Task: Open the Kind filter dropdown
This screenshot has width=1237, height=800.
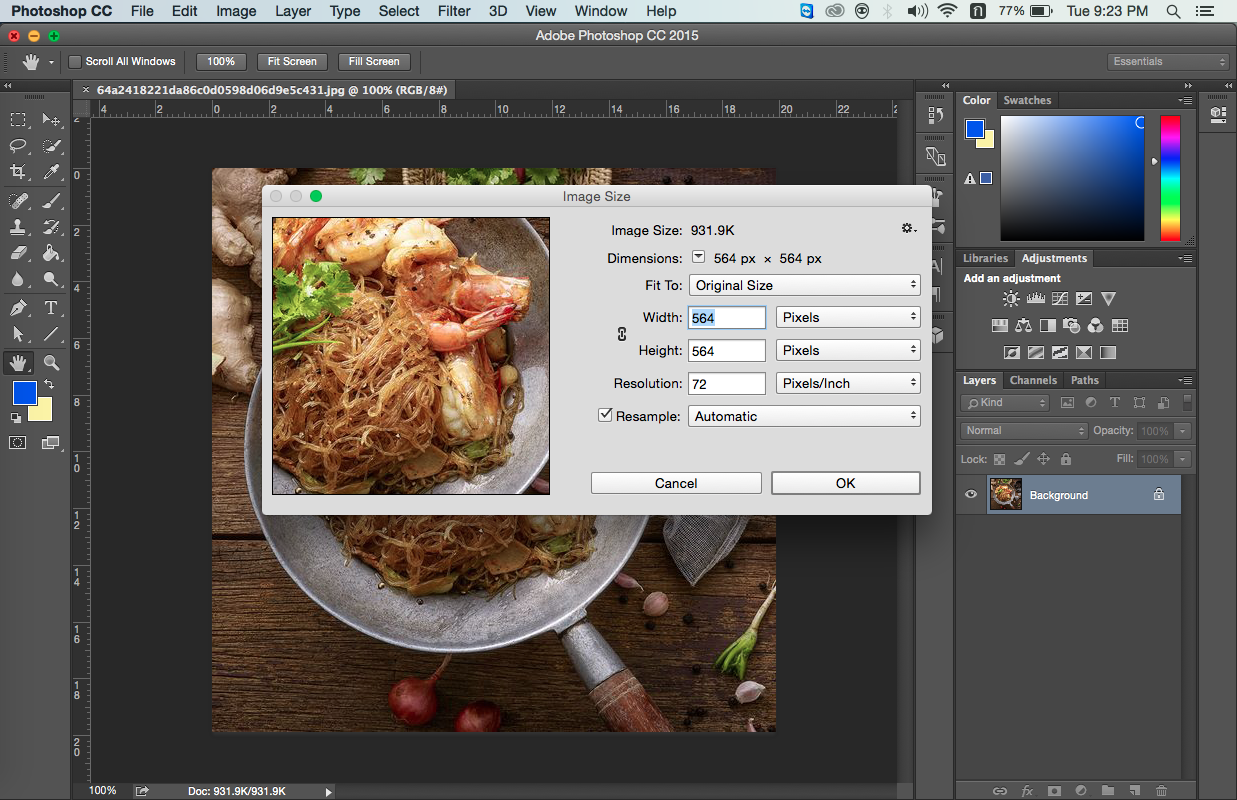Action: (1005, 403)
